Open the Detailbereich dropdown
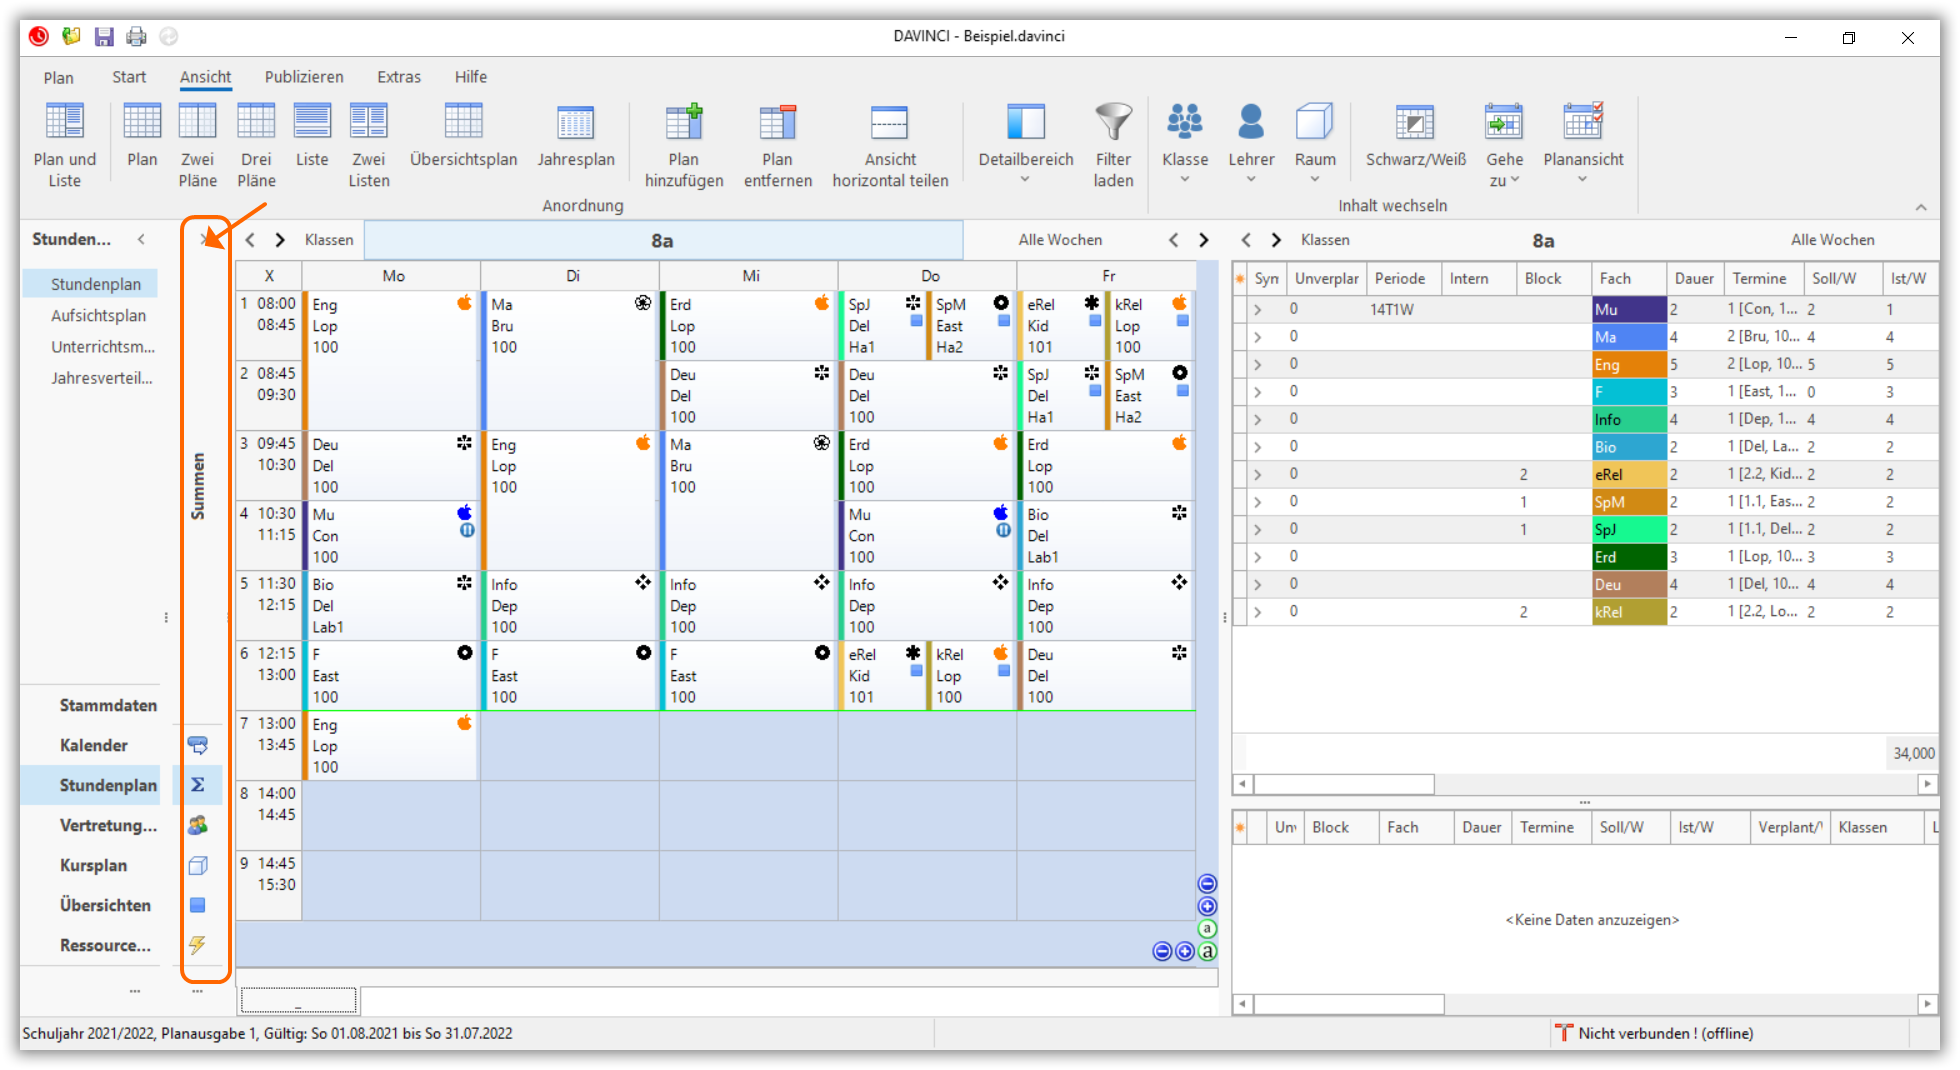This screenshot has height=1070, width=1960. [1025, 145]
